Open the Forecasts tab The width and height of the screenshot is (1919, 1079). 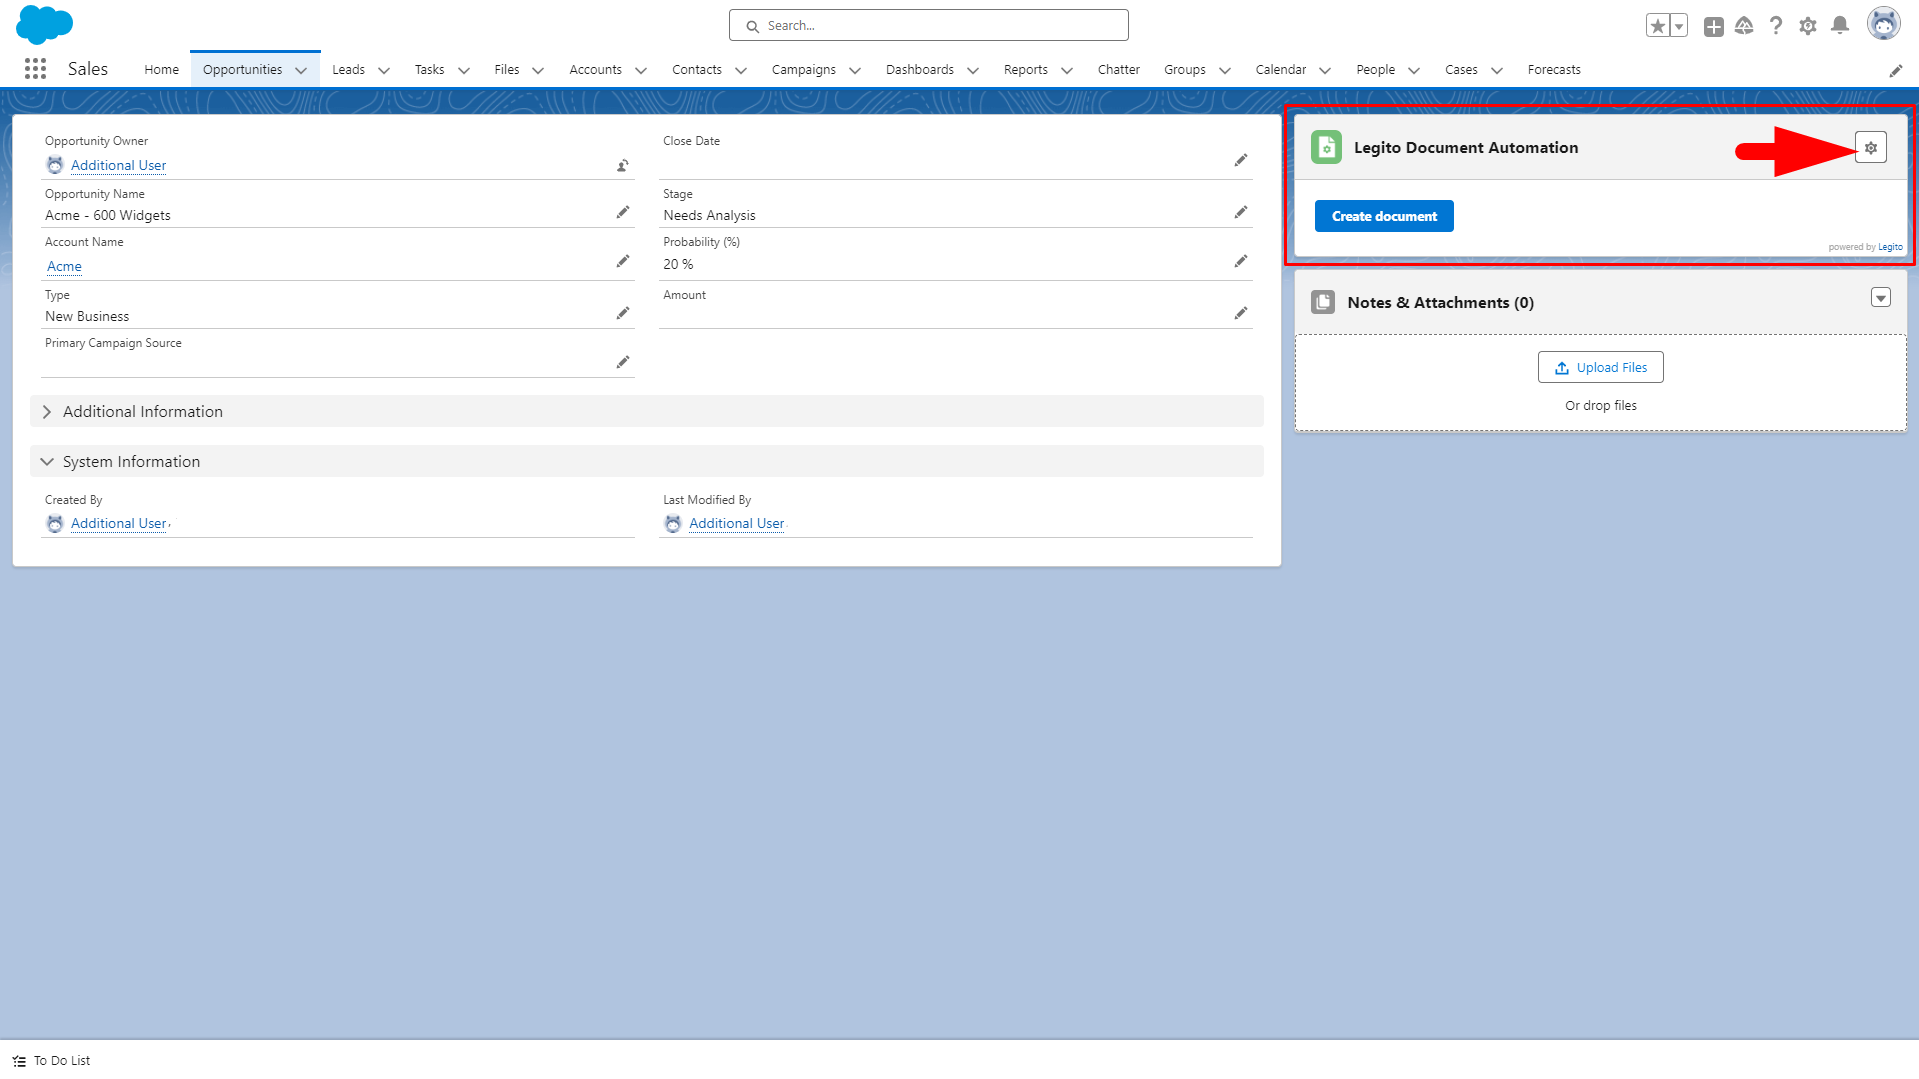(x=1554, y=69)
